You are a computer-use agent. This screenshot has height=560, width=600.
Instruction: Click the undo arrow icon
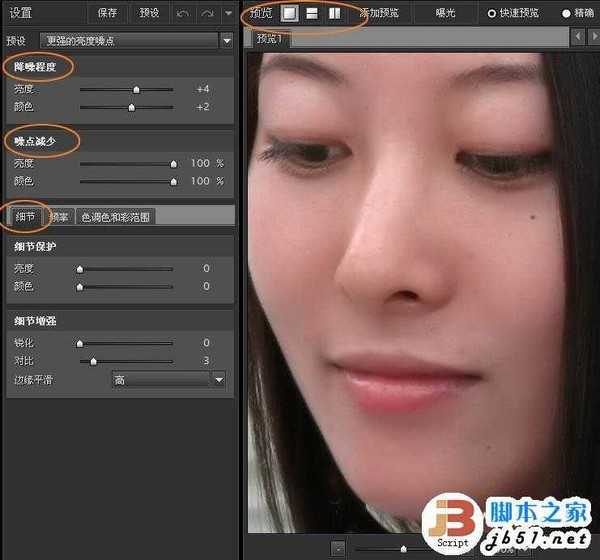pos(183,13)
